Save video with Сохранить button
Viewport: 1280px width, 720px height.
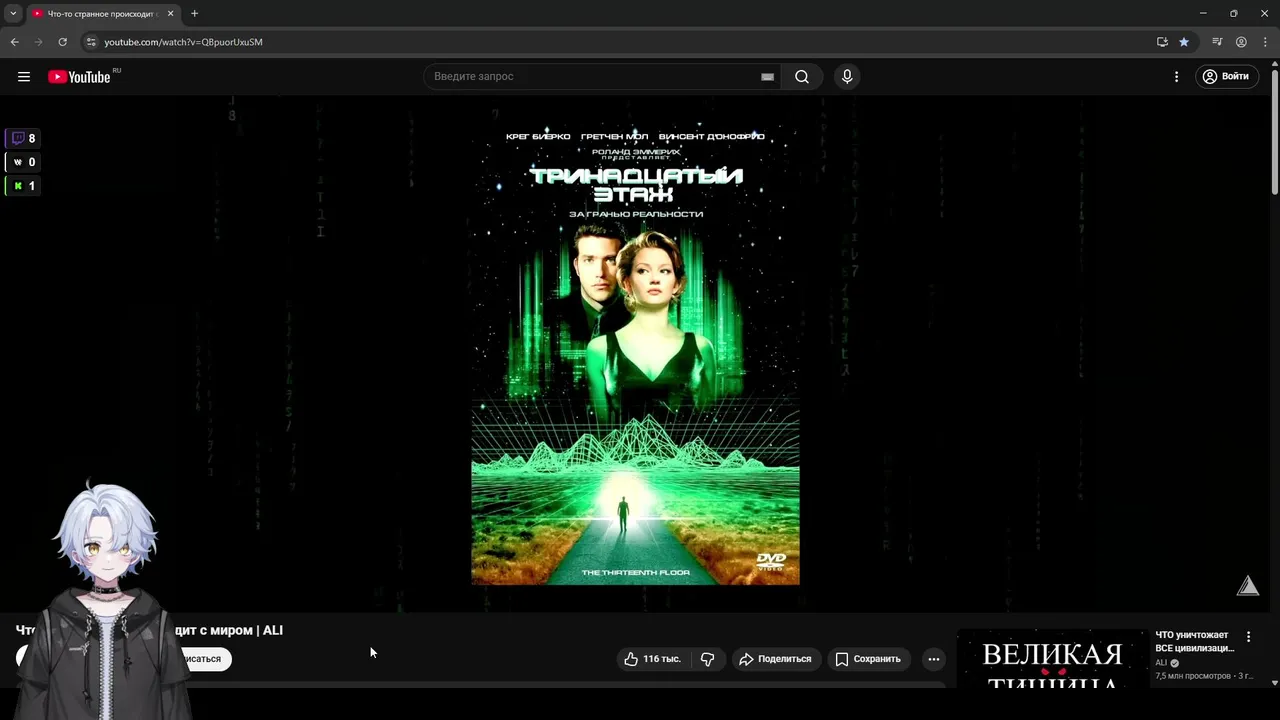869,659
